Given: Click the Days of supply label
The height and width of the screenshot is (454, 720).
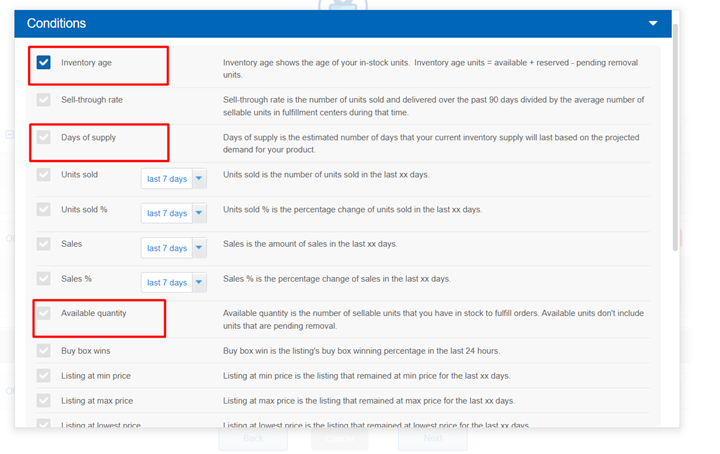Looking at the screenshot, I should (x=89, y=137).
